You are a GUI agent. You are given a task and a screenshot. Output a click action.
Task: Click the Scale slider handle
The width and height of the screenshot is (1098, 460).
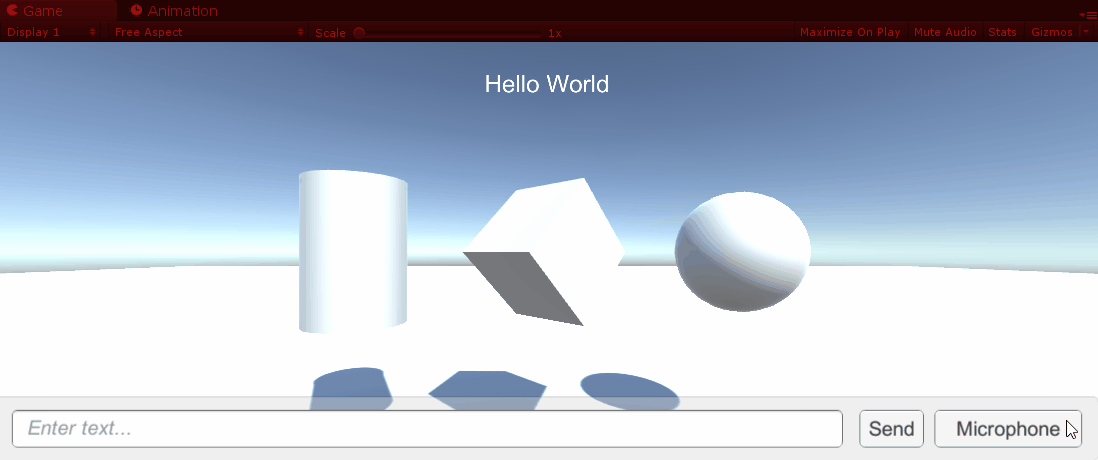[359, 33]
